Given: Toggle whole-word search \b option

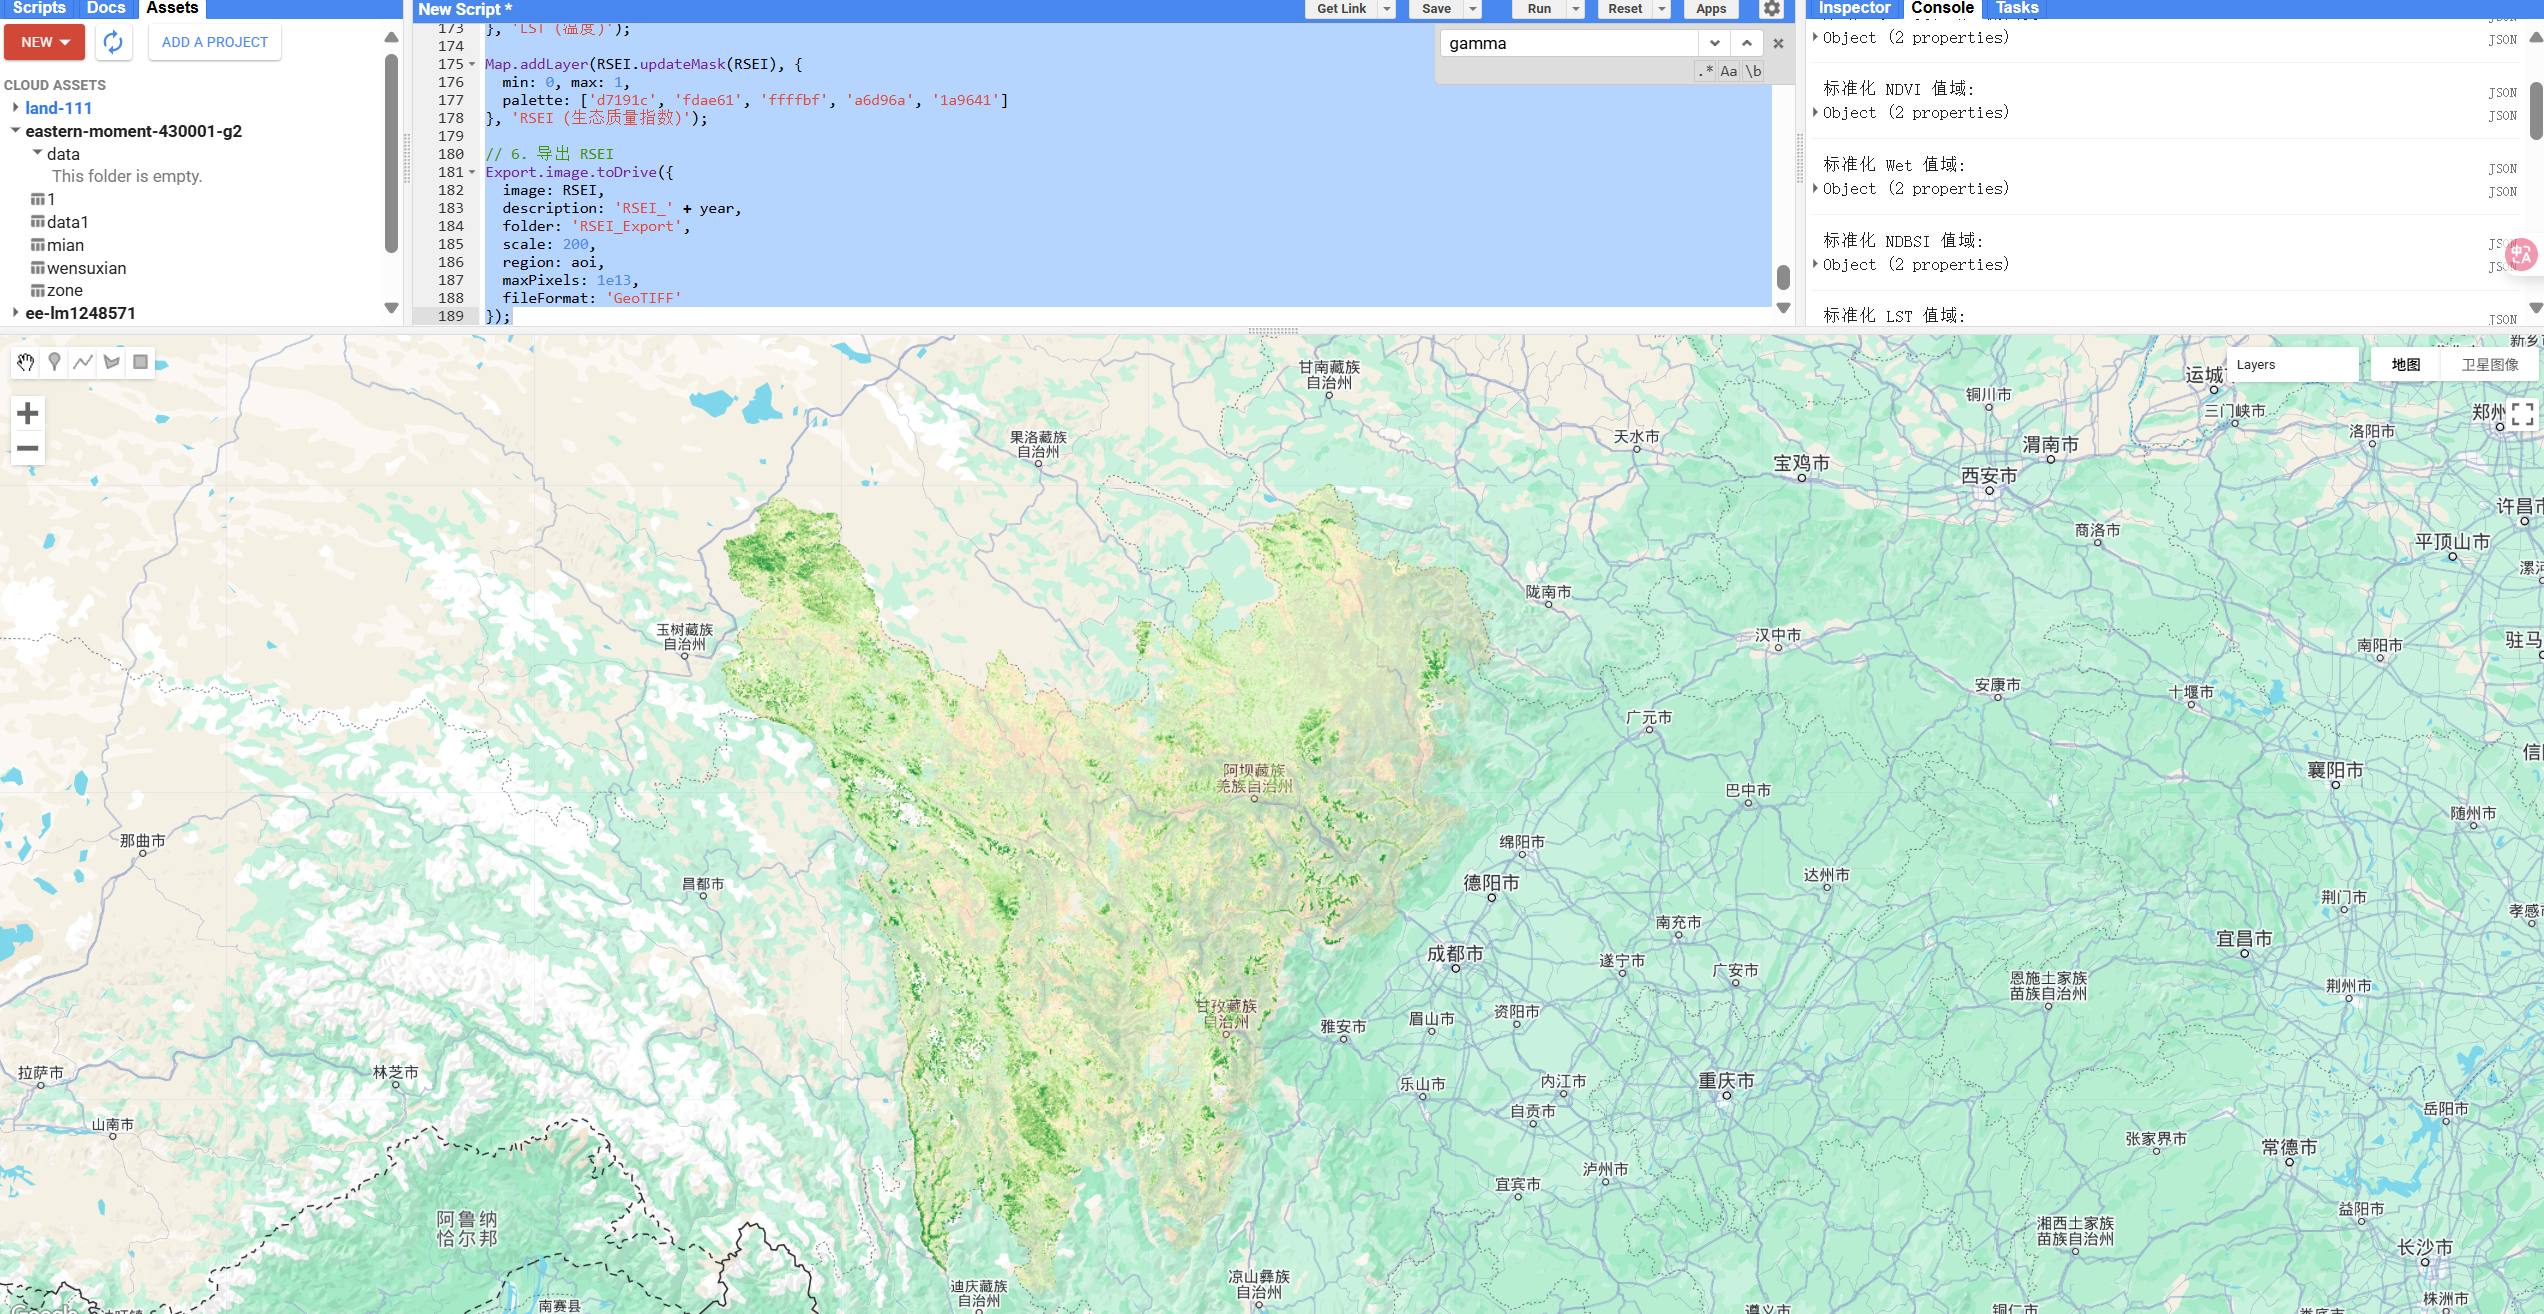Looking at the screenshot, I should [x=1753, y=71].
